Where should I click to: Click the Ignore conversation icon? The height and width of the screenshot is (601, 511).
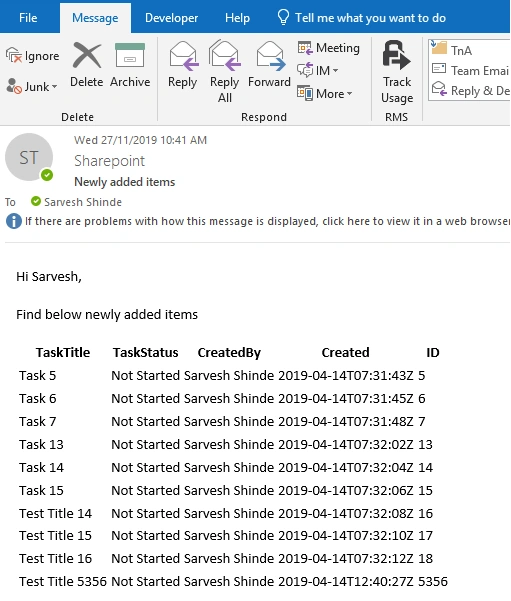click(14, 56)
